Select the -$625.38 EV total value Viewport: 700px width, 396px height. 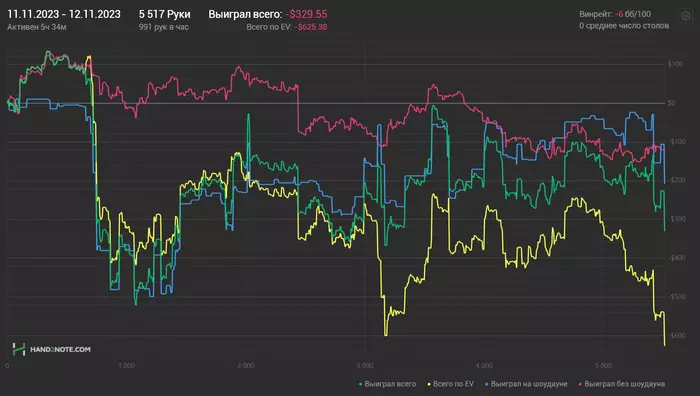coord(311,27)
